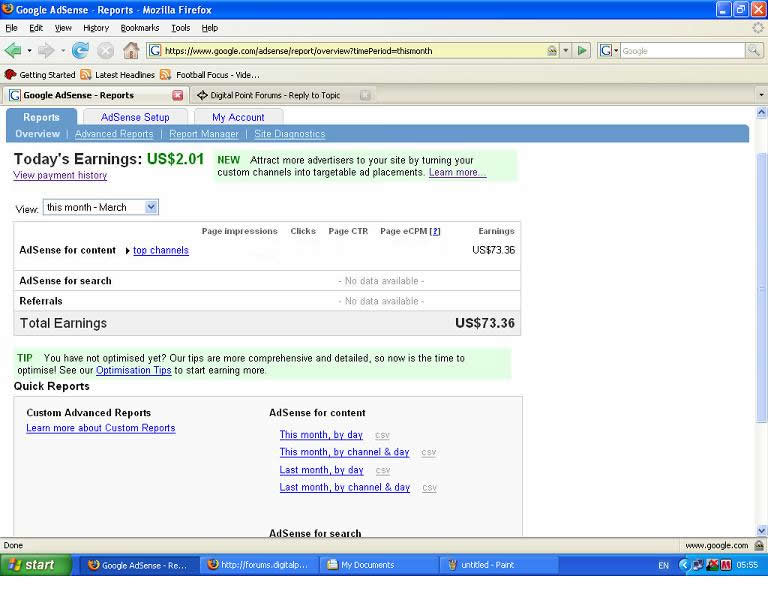Image resolution: width=768 pixels, height=600 pixels.
Task: Expand the tab list dropdown arrow
Action: pyautogui.click(x=761, y=95)
